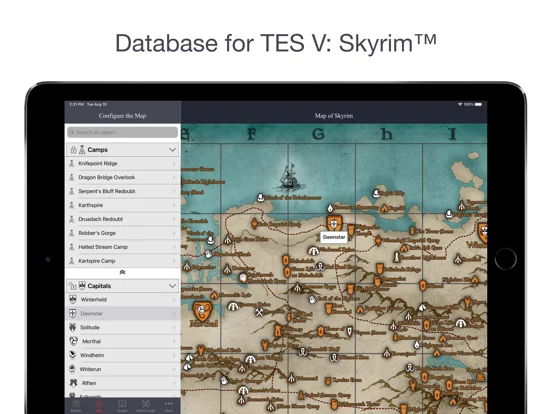Click the Morthal capital marker on map
The image size is (552, 414).
click(x=202, y=311)
